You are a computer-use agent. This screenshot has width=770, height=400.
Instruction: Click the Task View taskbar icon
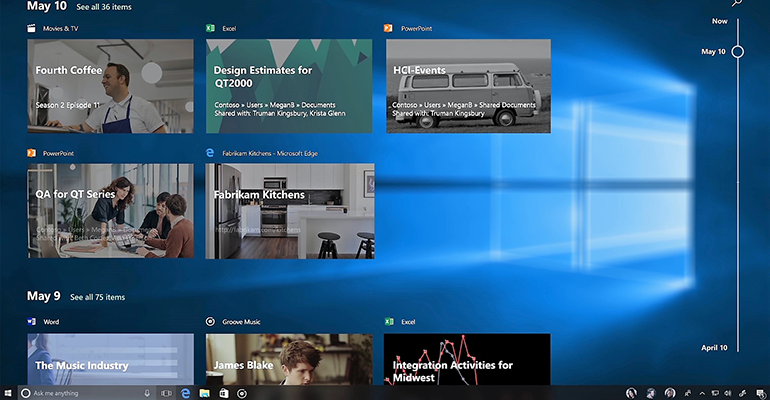(166, 393)
